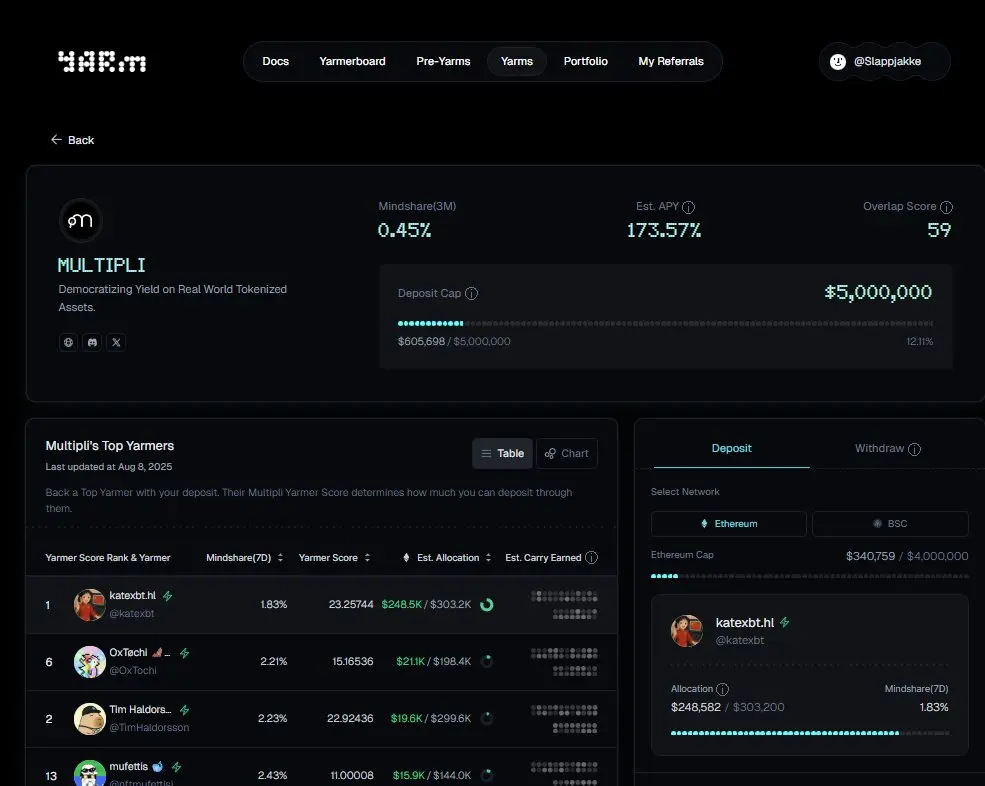Open Portfolio page
The image size is (985, 786).
tap(585, 61)
